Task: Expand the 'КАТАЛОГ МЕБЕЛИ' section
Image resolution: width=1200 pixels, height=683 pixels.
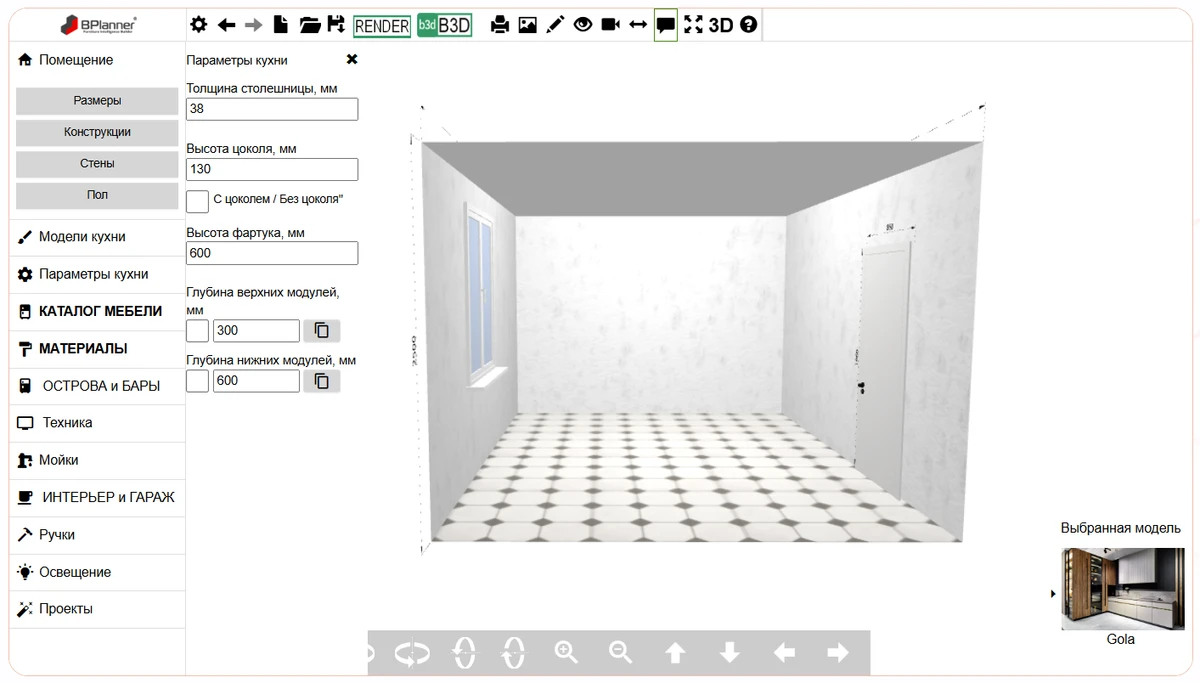Action: [99, 312]
